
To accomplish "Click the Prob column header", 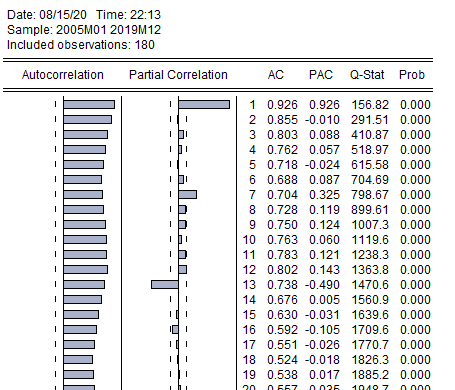I will click(412, 75).
